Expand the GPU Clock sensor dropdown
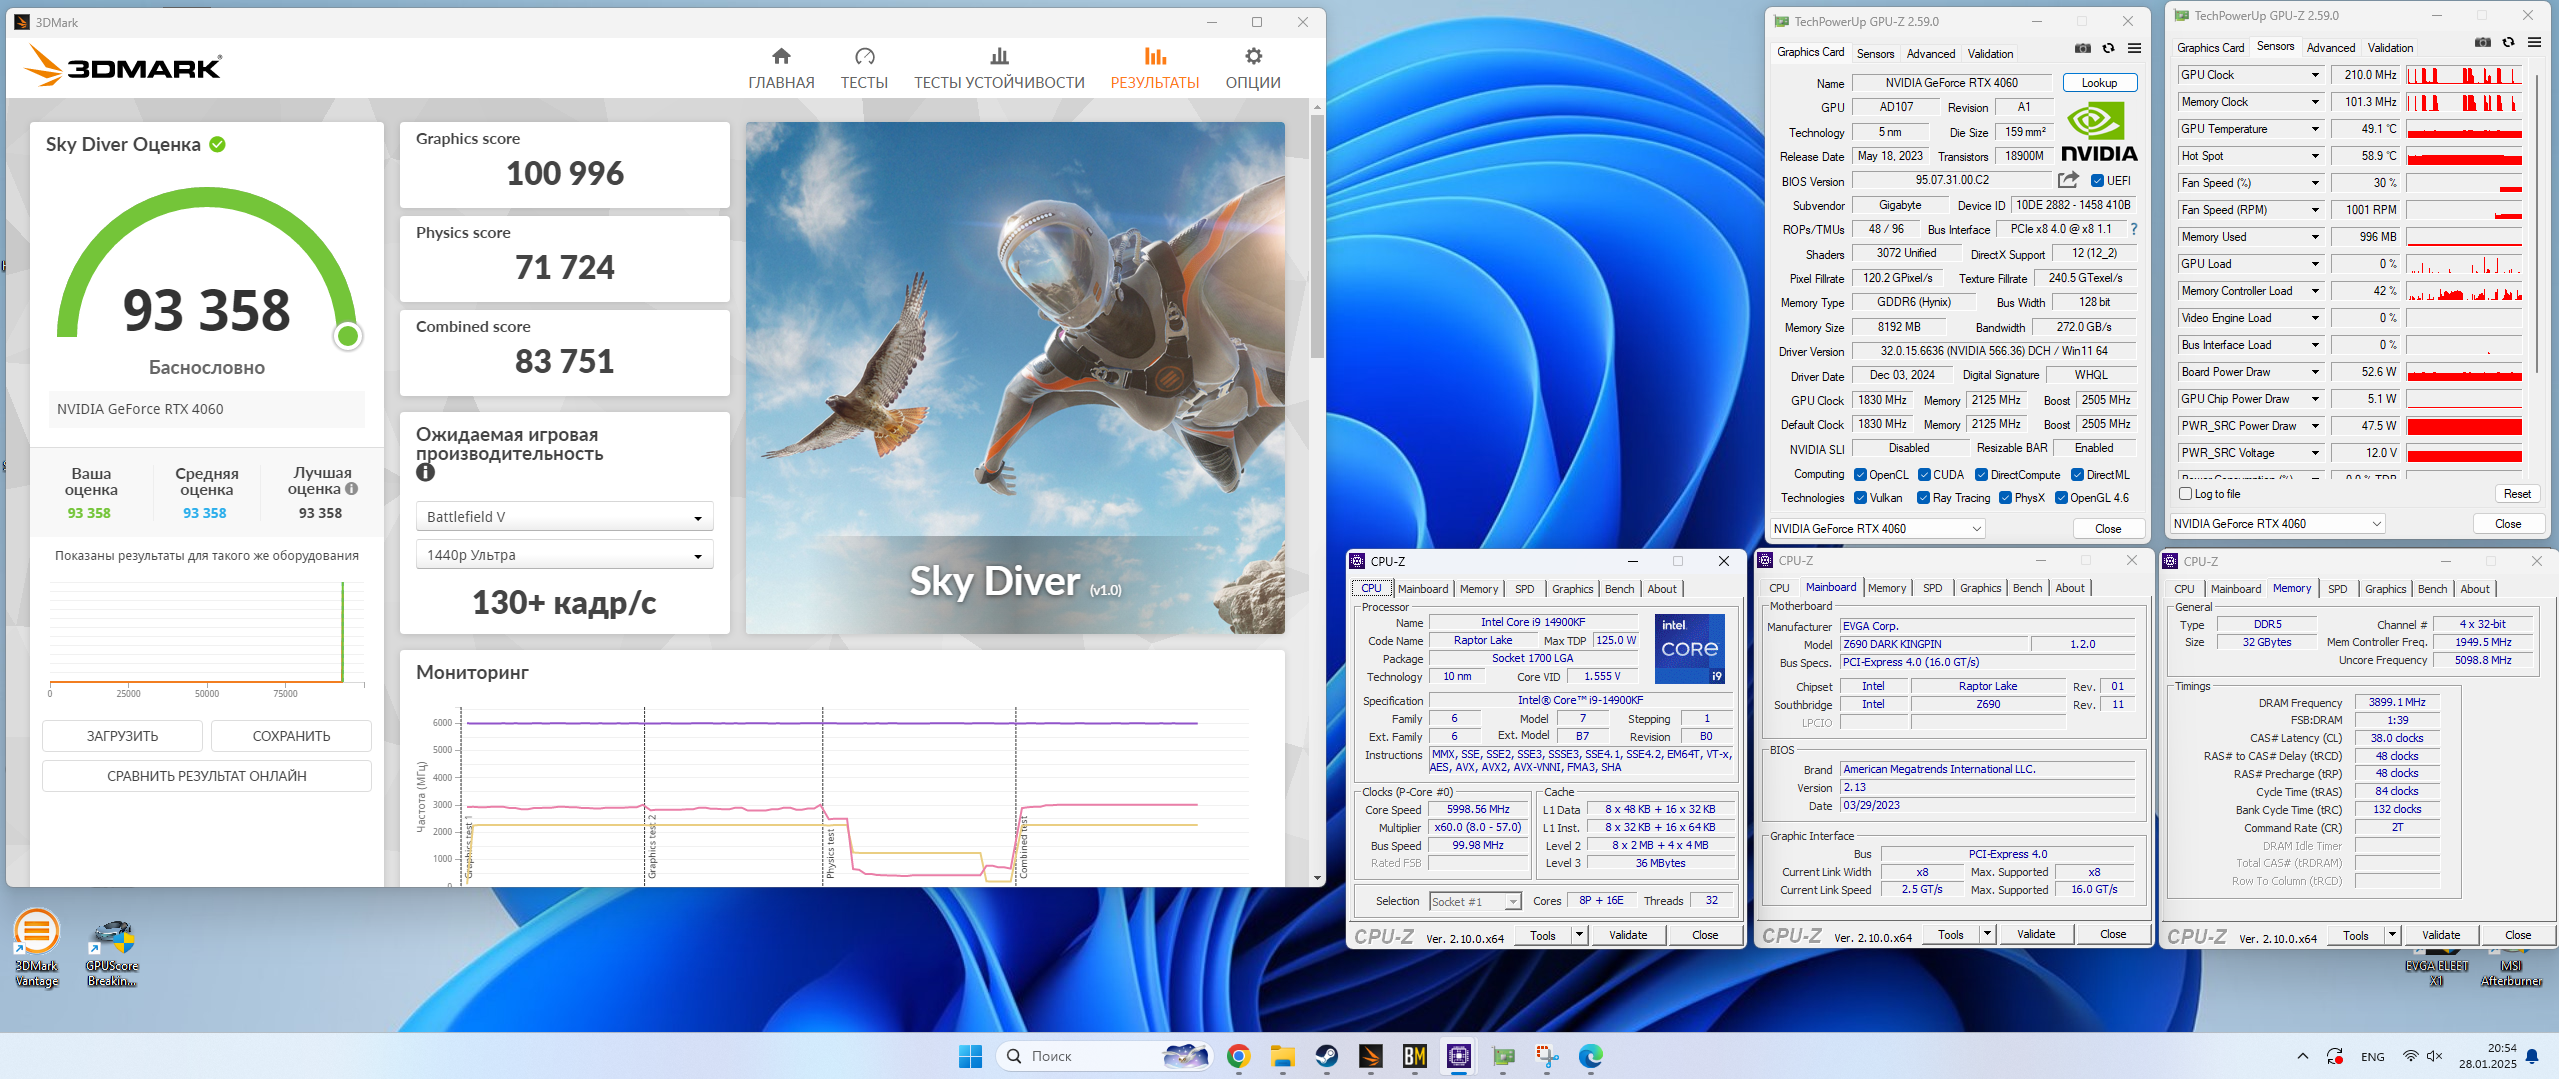 click(x=2314, y=75)
